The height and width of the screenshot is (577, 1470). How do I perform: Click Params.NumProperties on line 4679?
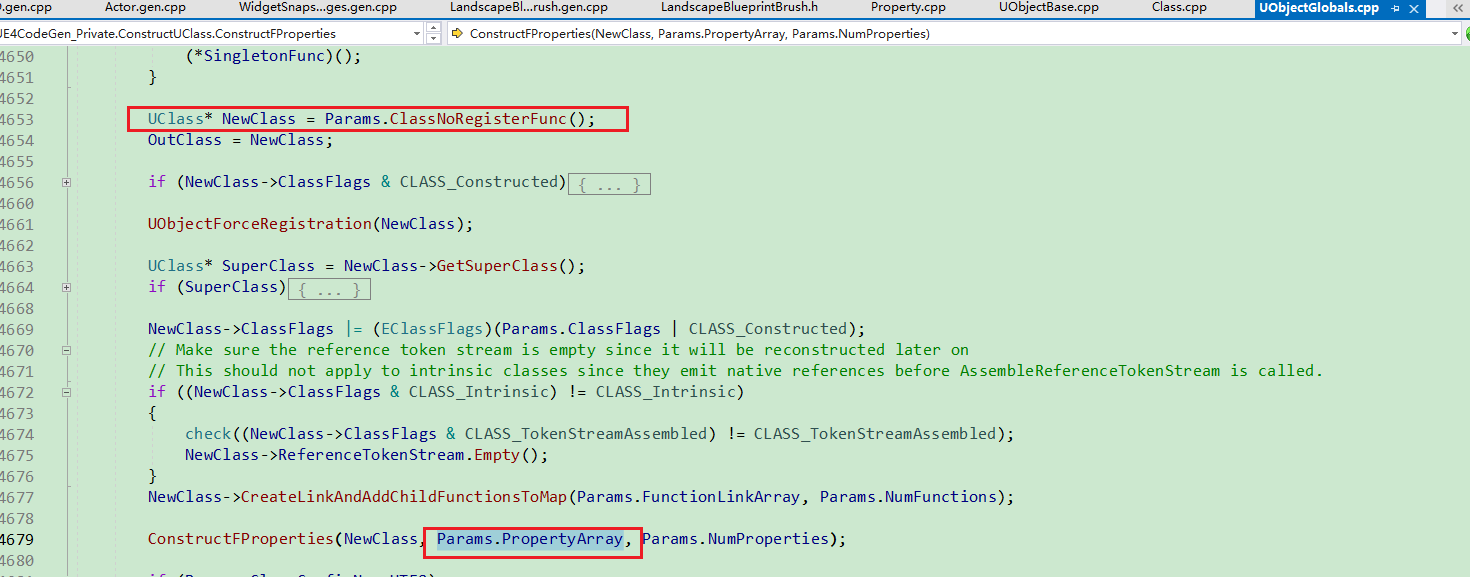[735, 539]
